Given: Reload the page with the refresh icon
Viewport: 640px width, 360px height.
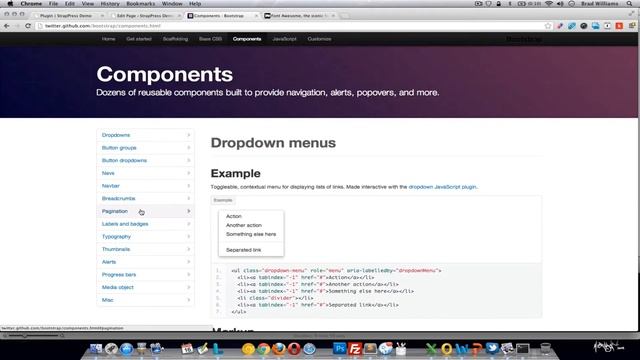Looking at the screenshot, I should click(x=28, y=26).
